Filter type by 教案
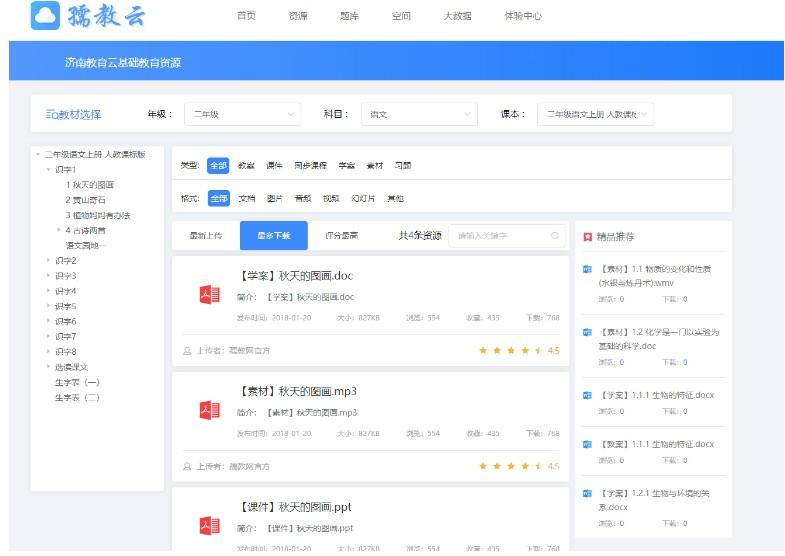This screenshot has height=556, width=785. (x=246, y=166)
